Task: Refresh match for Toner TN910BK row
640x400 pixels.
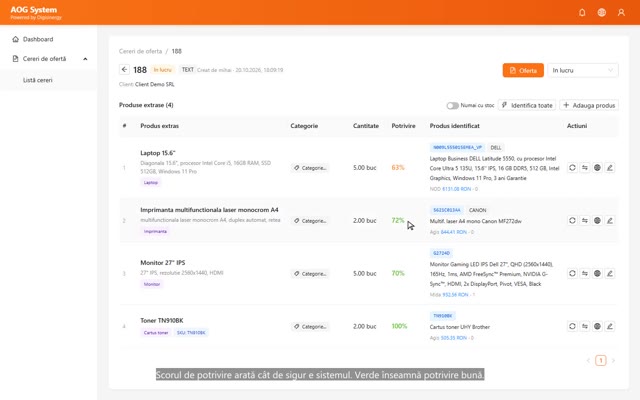Action: 572,326
